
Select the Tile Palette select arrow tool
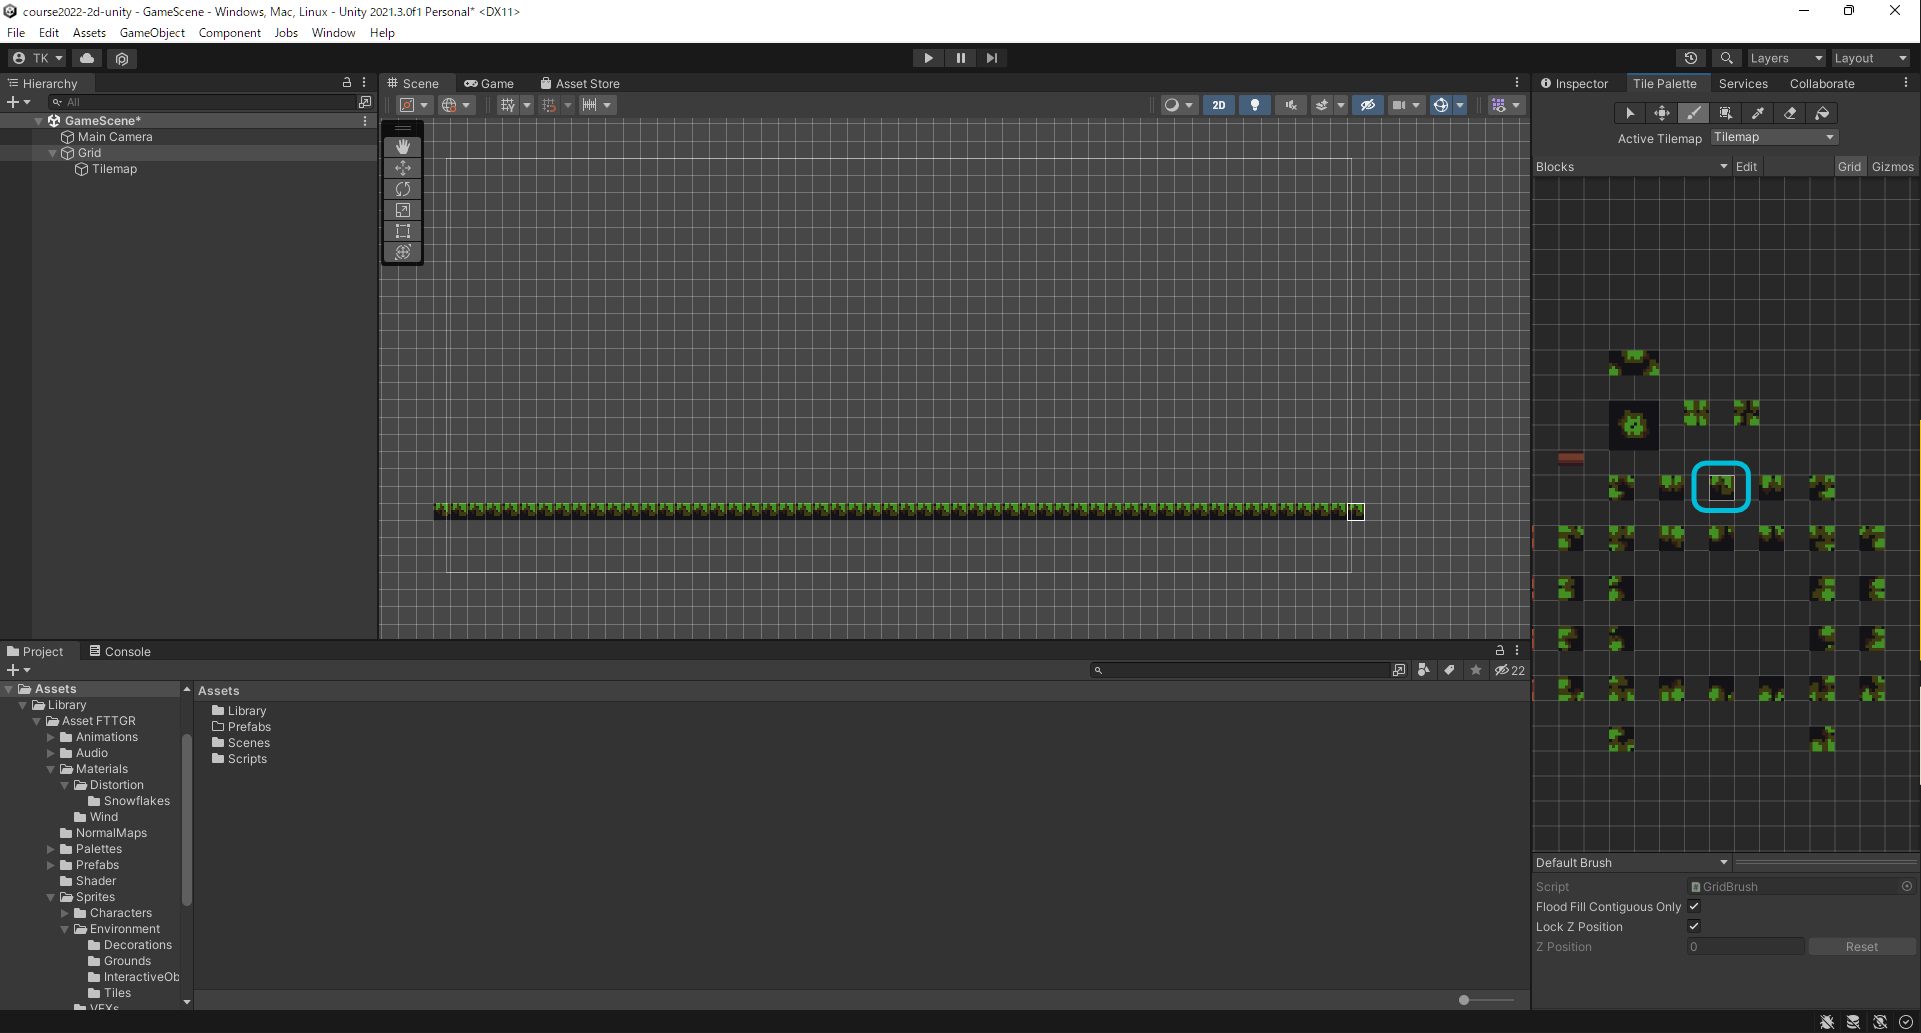coord(1630,113)
